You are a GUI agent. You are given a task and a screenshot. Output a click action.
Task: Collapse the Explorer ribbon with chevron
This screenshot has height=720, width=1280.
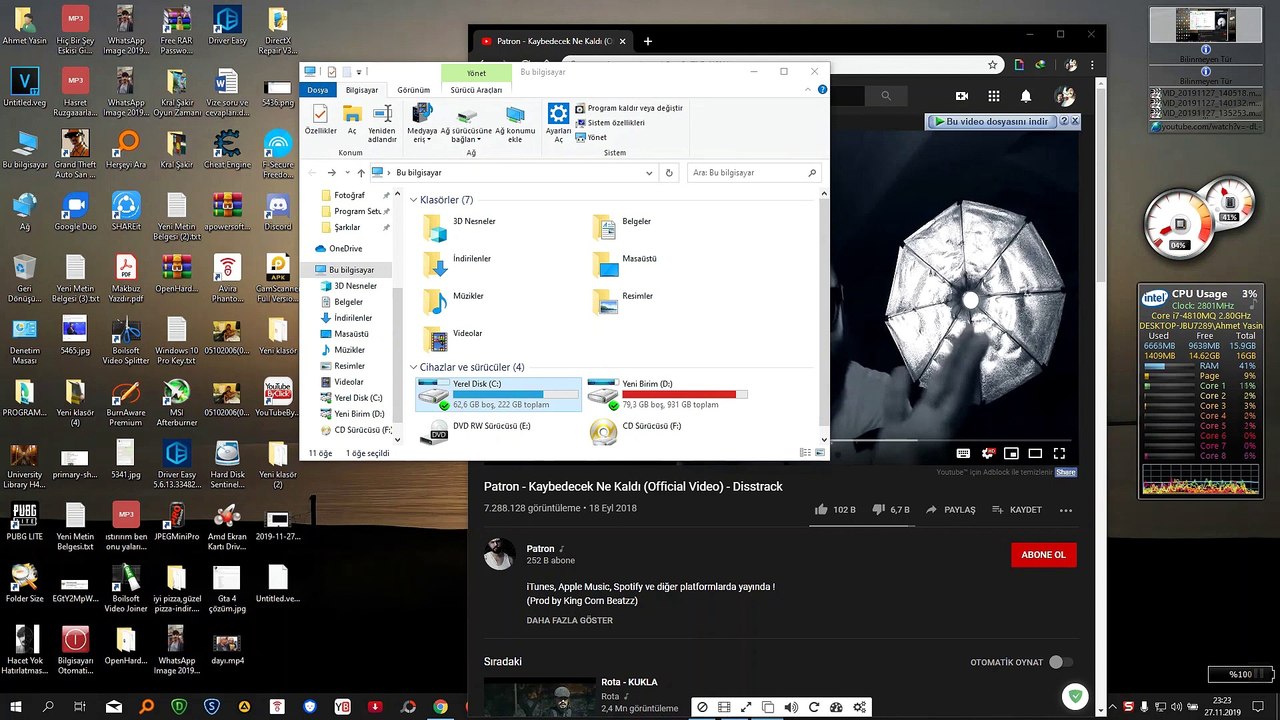(810, 90)
